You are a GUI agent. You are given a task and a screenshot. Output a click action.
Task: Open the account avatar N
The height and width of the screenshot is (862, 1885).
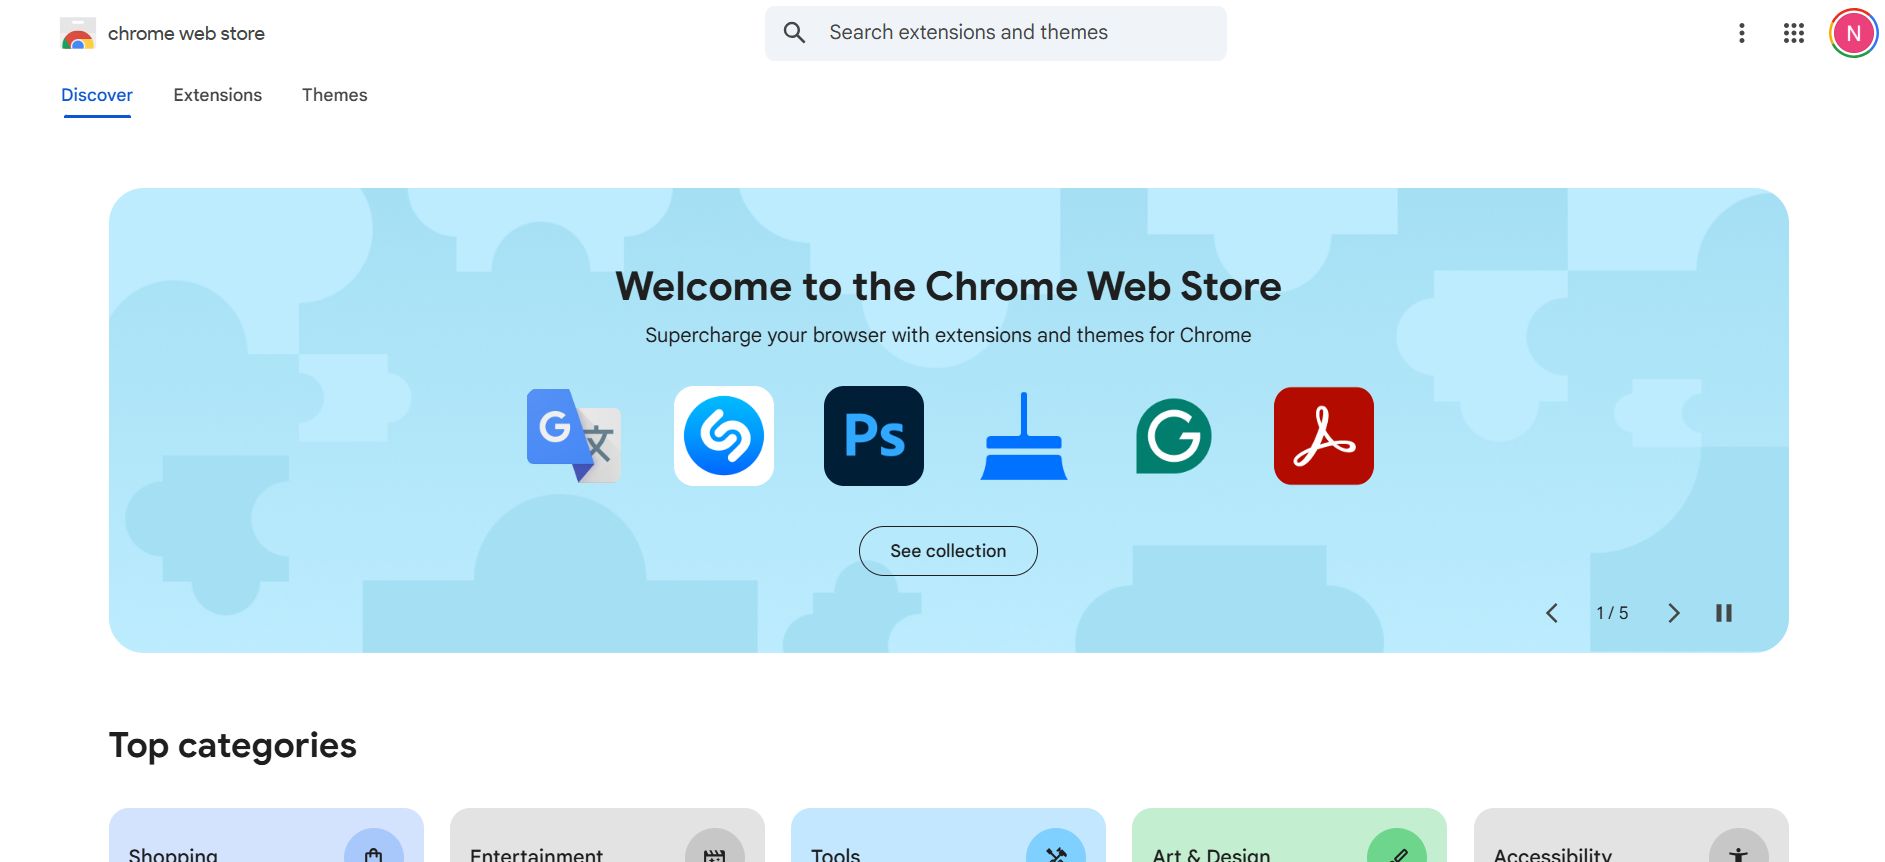(1853, 33)
